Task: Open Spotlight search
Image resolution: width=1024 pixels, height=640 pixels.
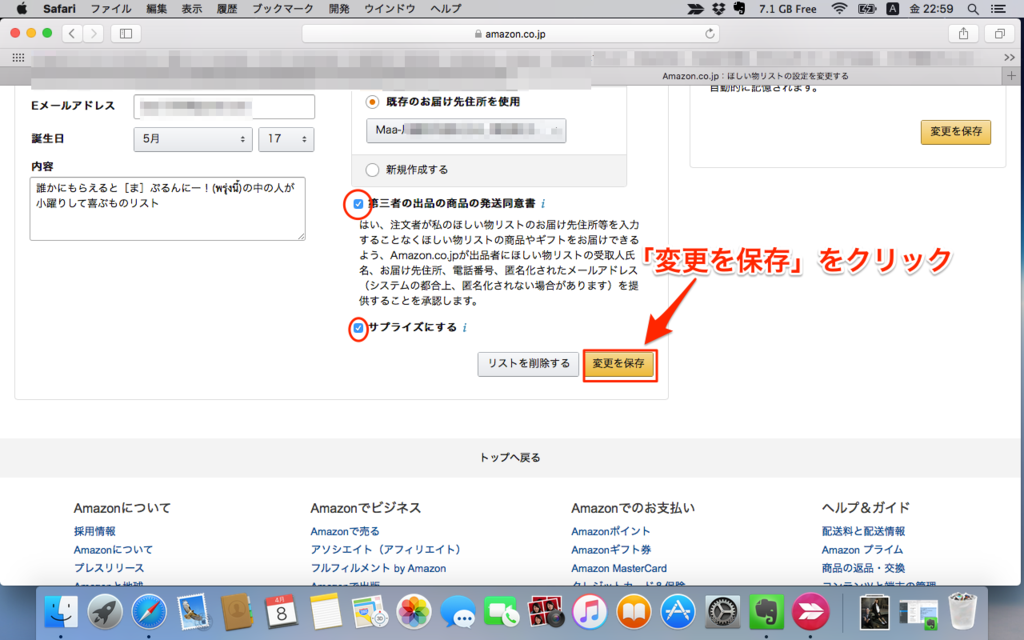Action: click(973, 8)
